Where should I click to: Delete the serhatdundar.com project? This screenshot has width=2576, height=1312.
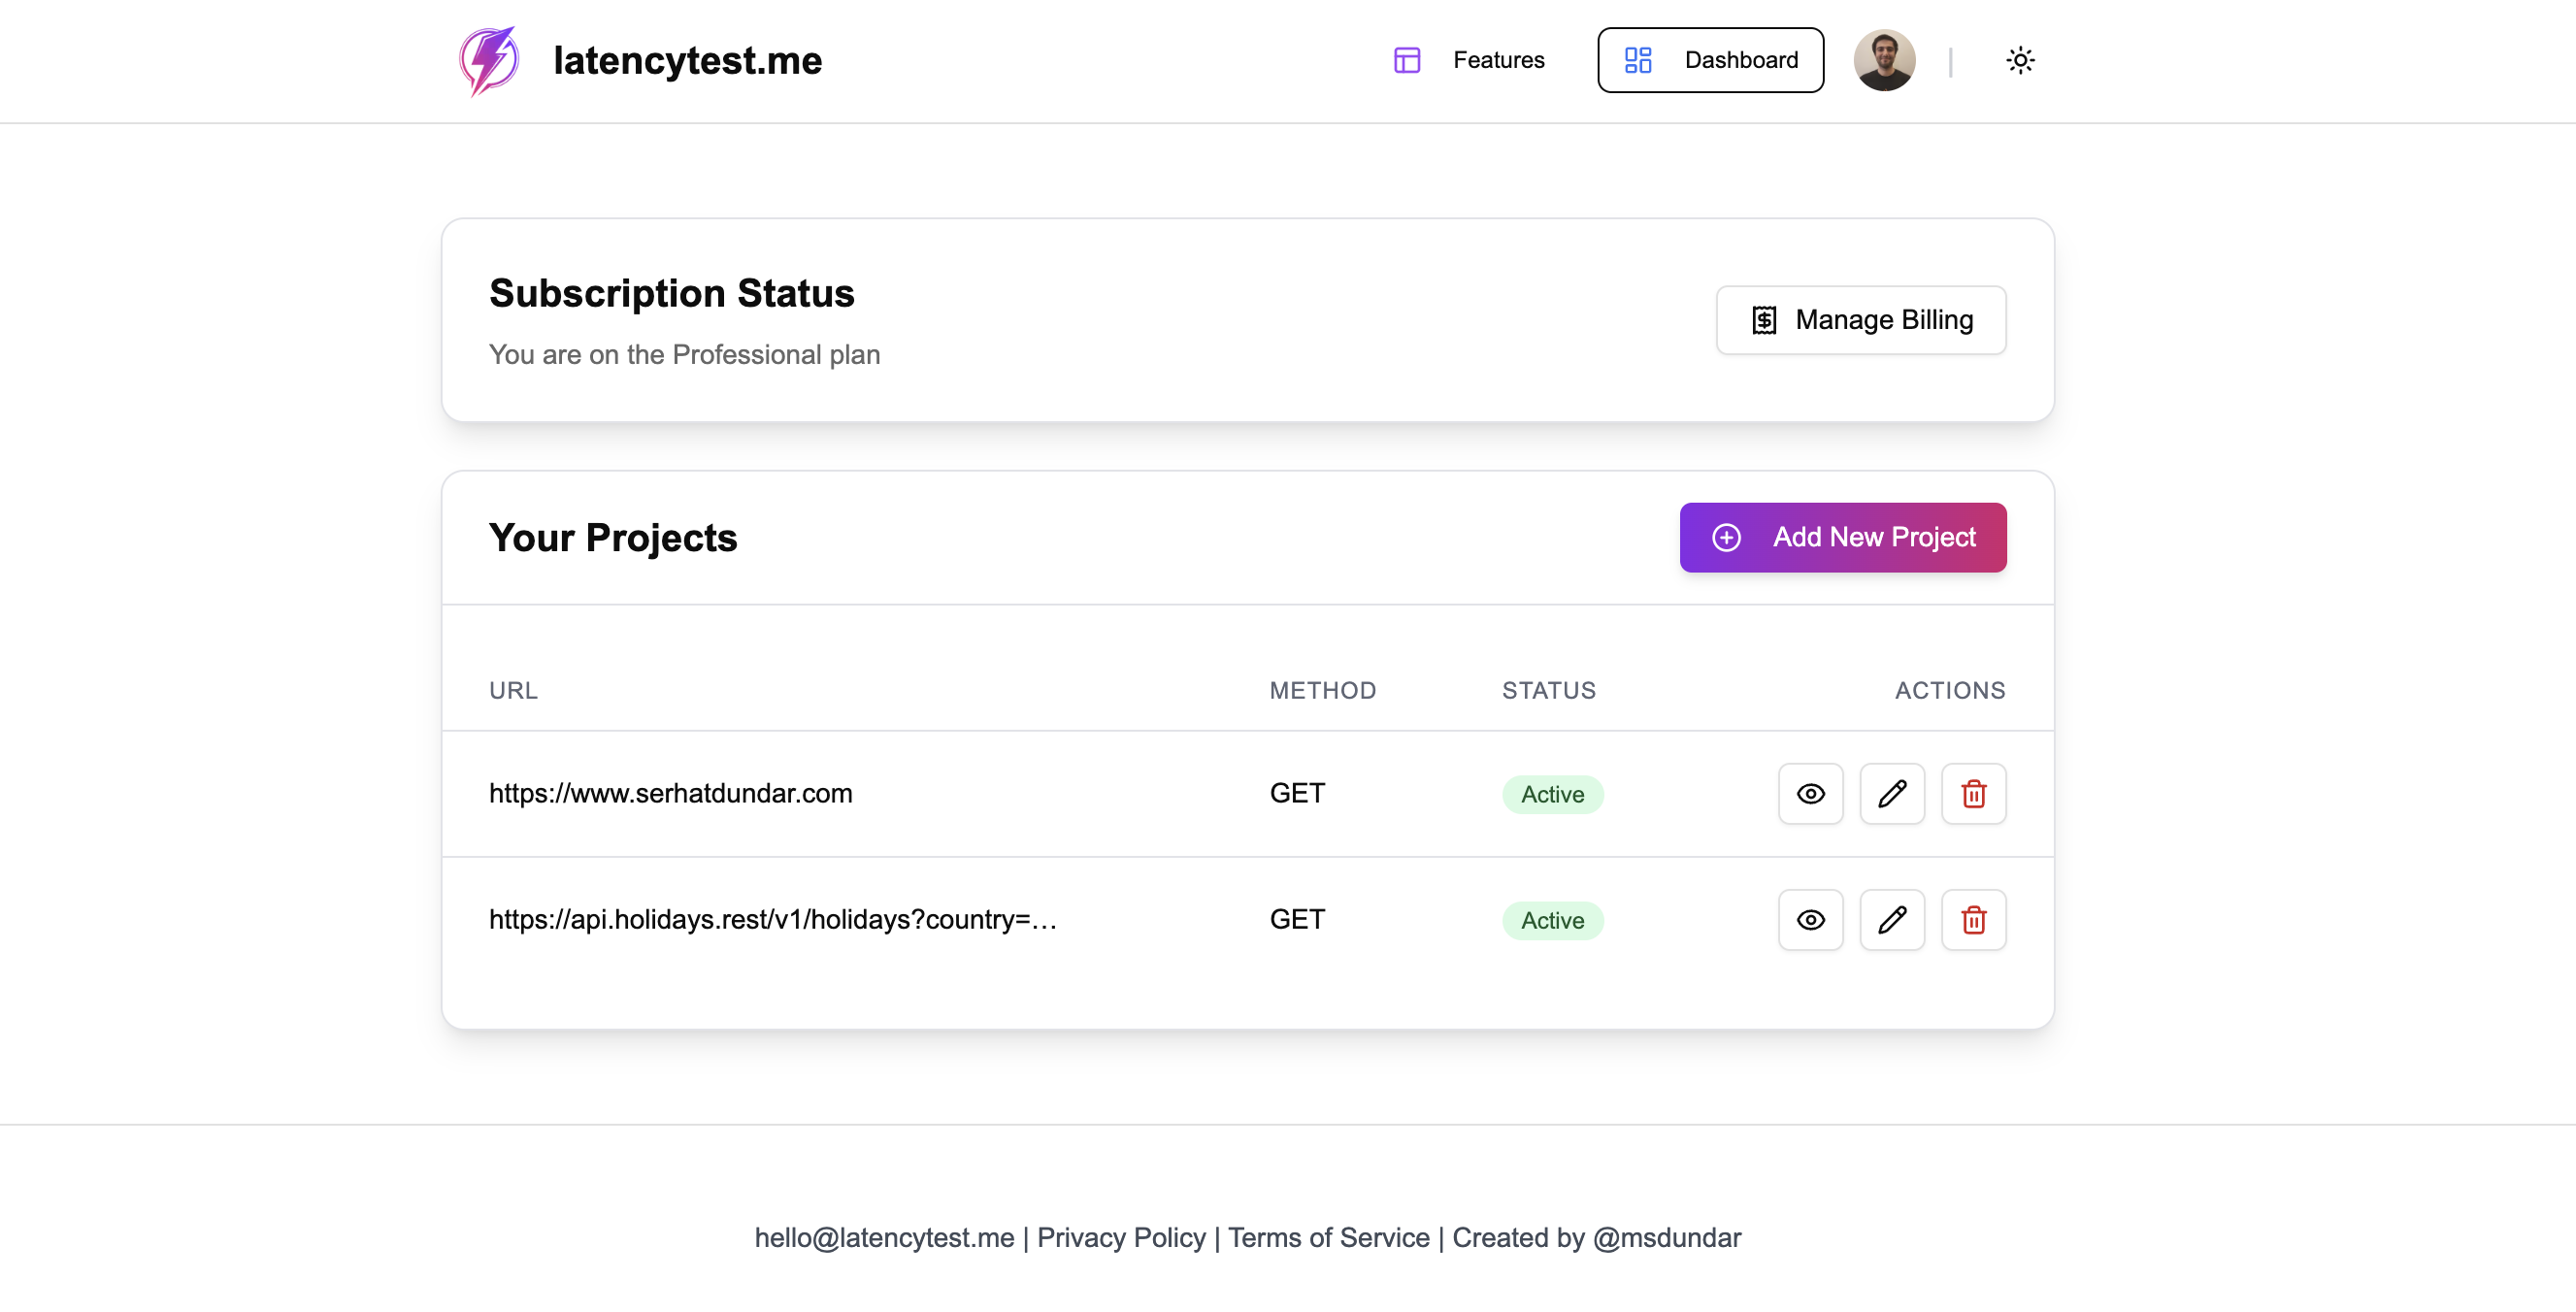tap(1973, 794)
